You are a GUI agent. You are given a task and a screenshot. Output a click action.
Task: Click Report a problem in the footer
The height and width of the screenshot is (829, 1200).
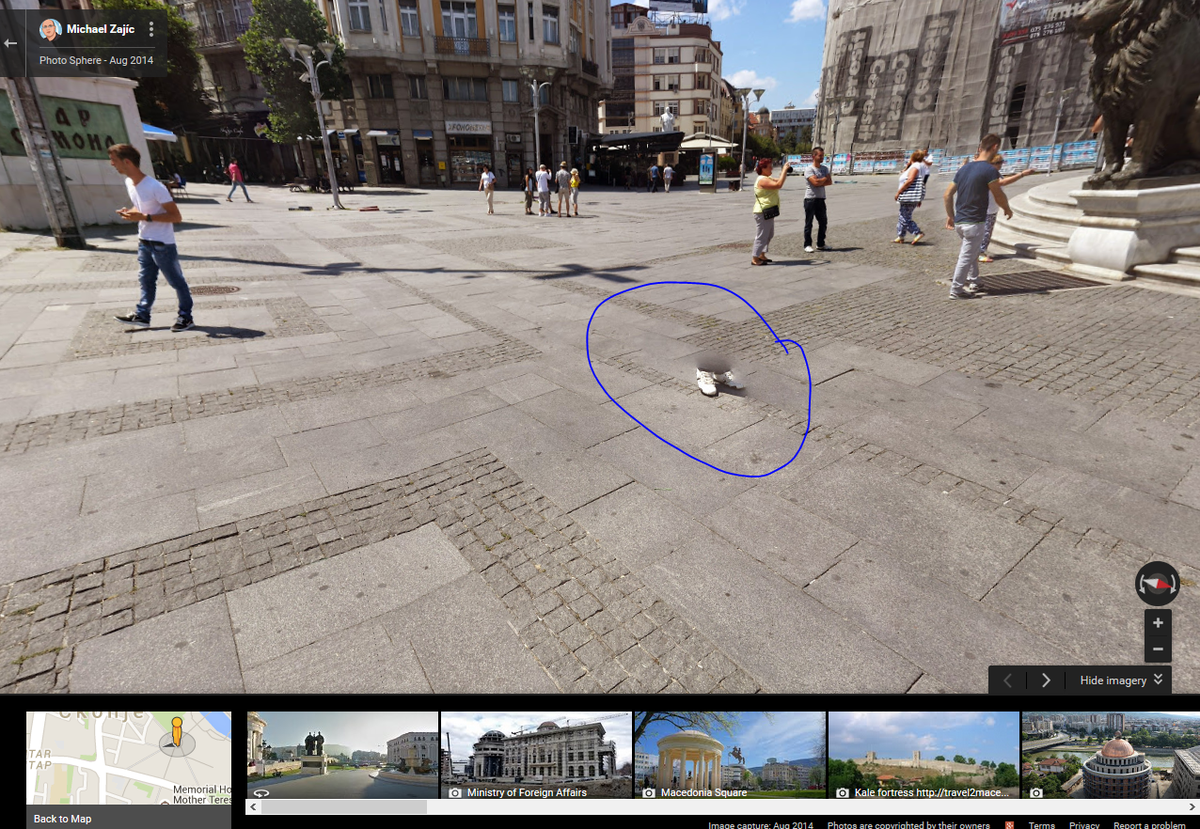1150,824
